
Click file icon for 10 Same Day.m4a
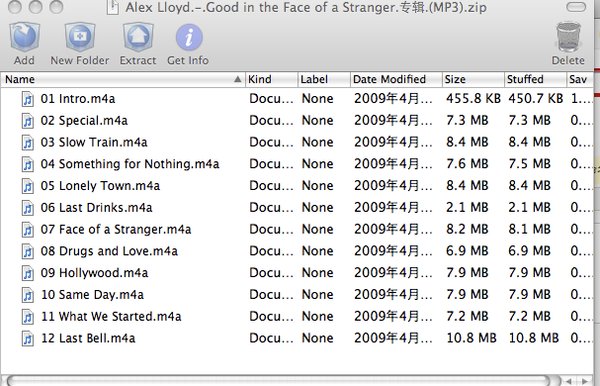click(x=28, y=295)
